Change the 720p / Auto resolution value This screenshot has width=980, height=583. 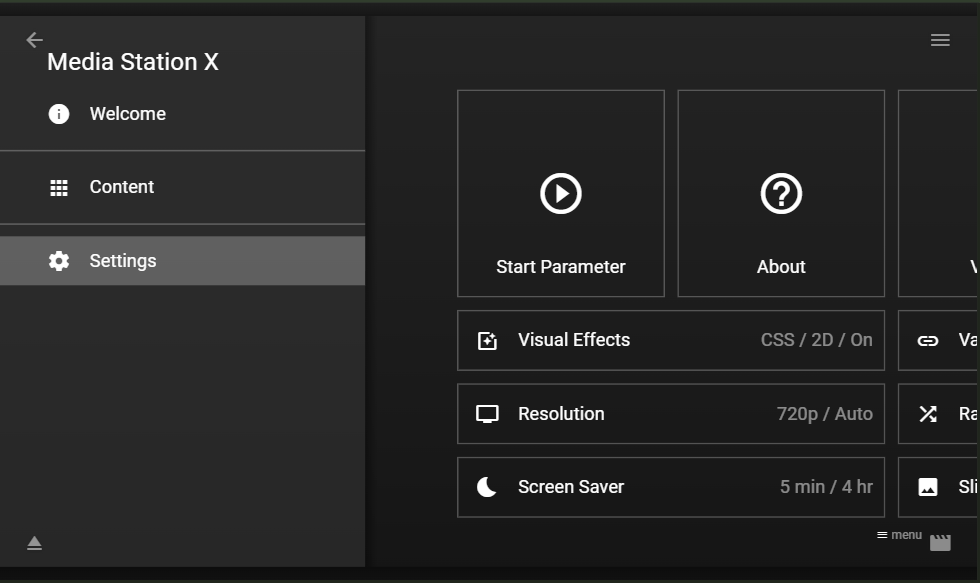(x=824, y=414)
